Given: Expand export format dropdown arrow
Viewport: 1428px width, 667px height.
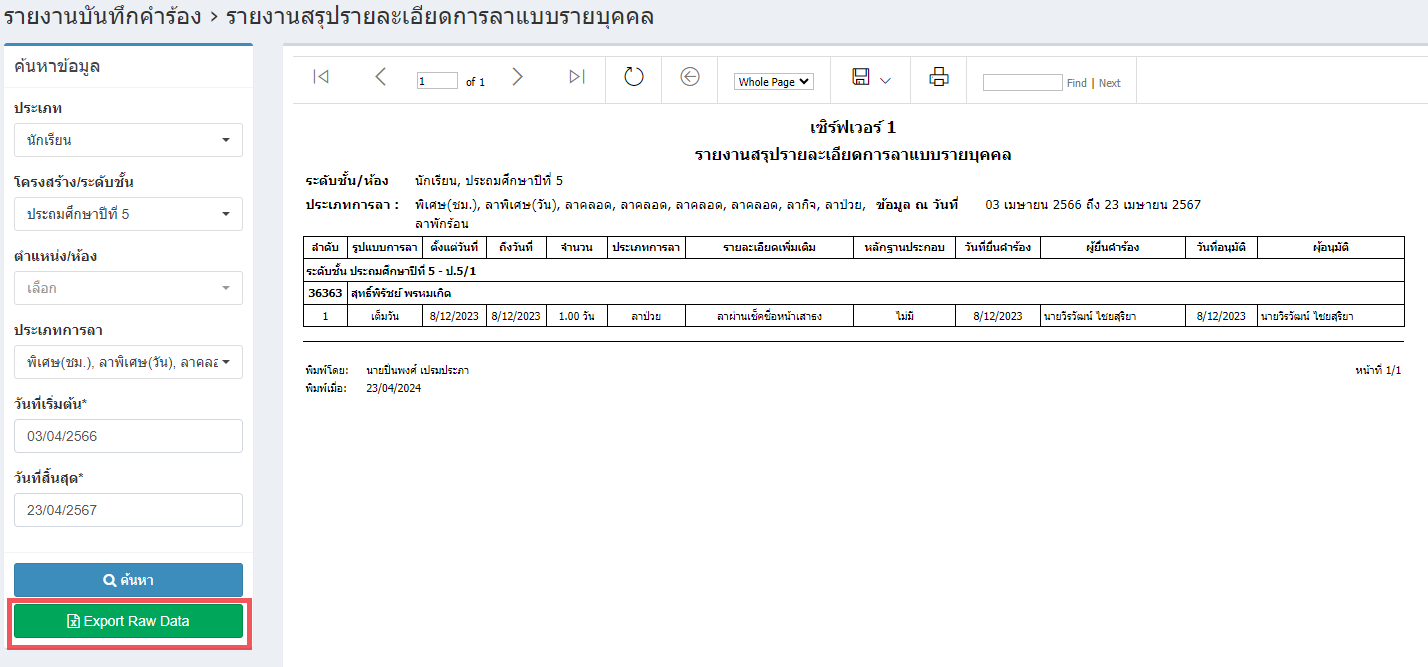Looking at the screenshot, I should click(885, 81).
